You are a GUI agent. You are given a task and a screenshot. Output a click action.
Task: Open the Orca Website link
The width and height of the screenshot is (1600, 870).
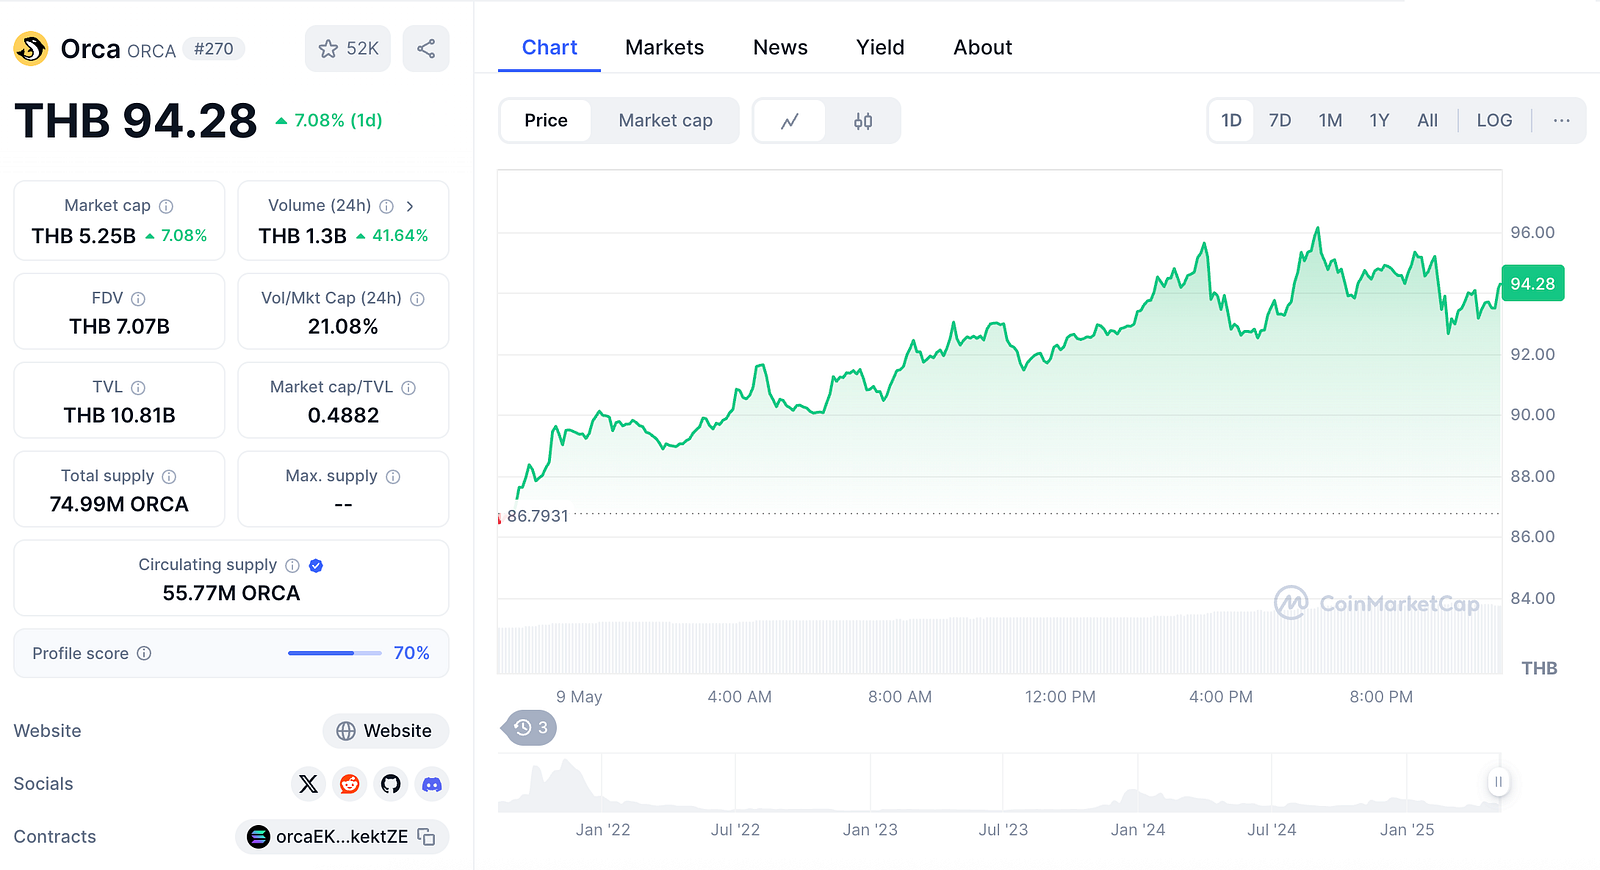pos(385,731)
